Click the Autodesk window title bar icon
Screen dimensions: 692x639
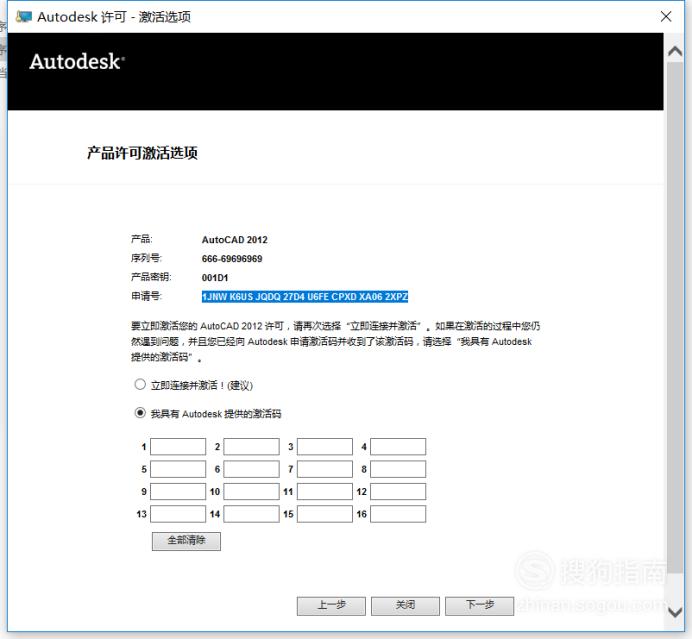[23, 17]
